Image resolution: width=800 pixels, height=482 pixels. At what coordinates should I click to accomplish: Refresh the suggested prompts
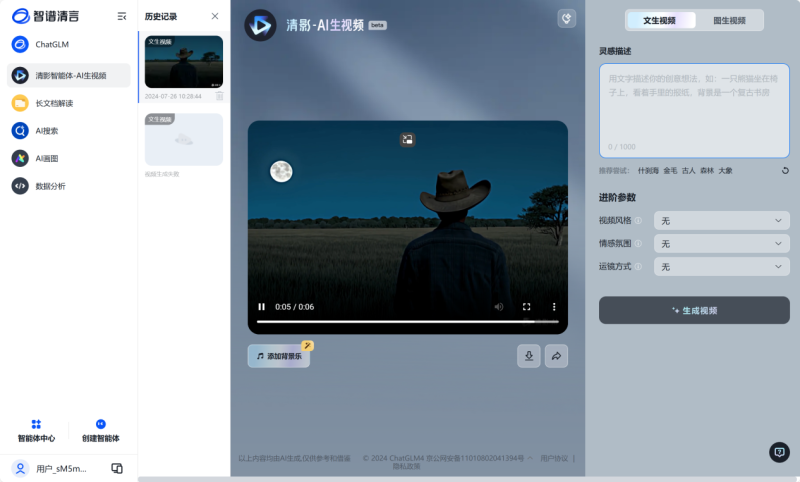click(785, 170)
